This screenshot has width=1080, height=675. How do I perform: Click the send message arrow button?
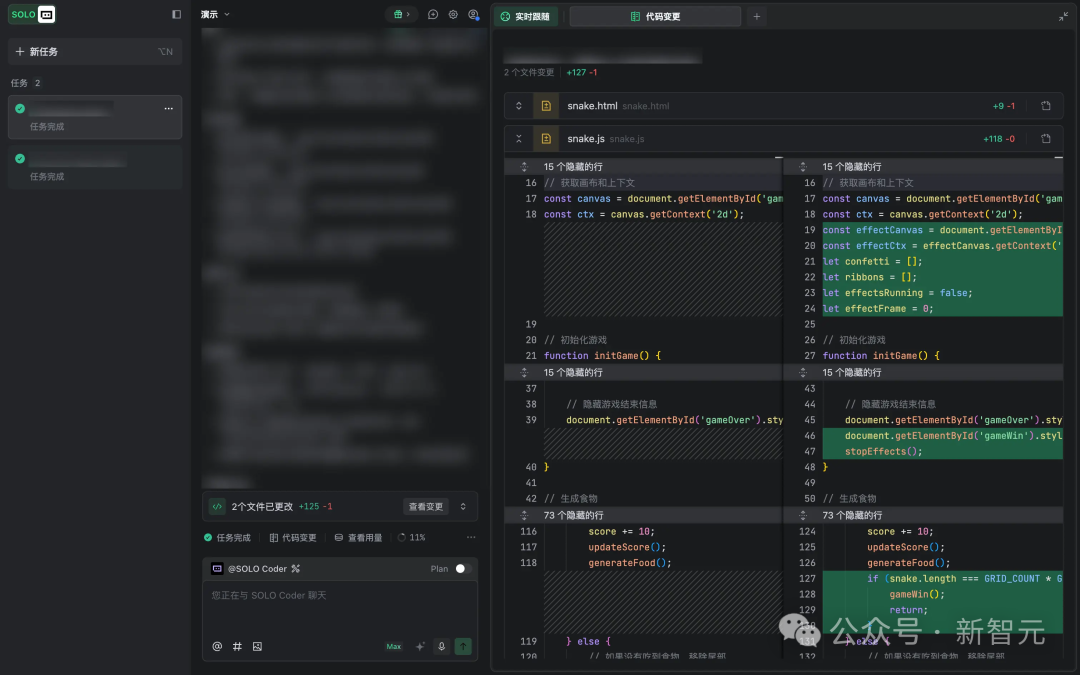click(463, 647)
